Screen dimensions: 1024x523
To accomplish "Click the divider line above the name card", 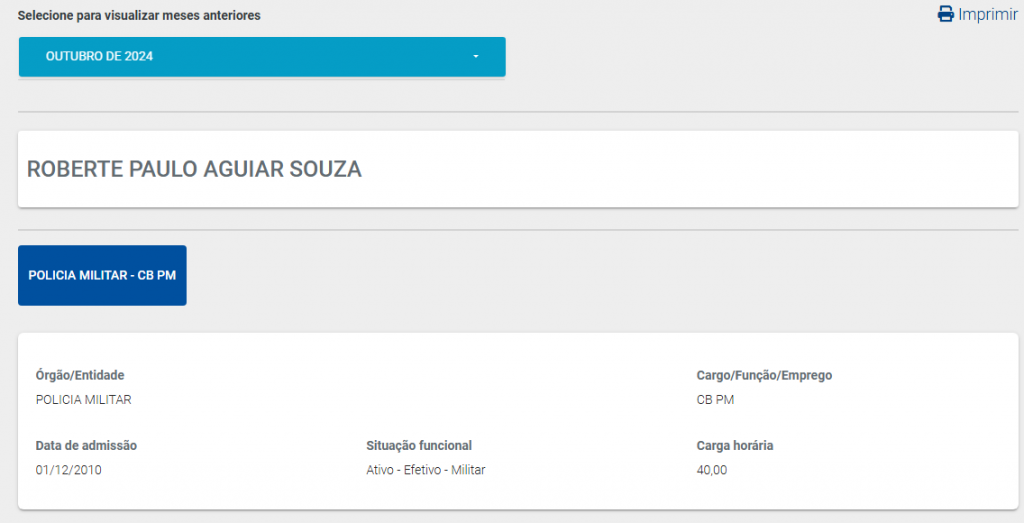I will 518,112.
